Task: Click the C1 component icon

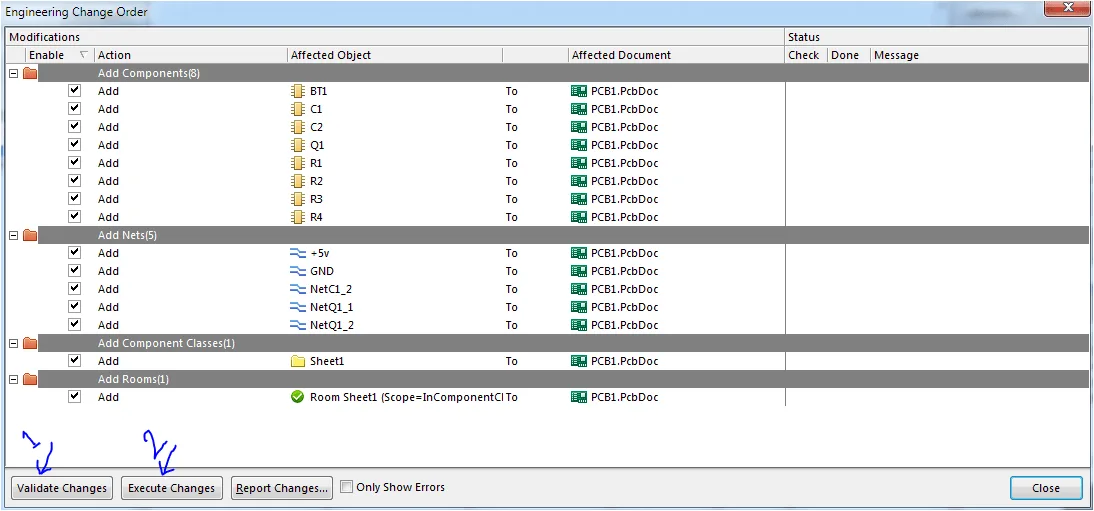Action: [298, 109]
